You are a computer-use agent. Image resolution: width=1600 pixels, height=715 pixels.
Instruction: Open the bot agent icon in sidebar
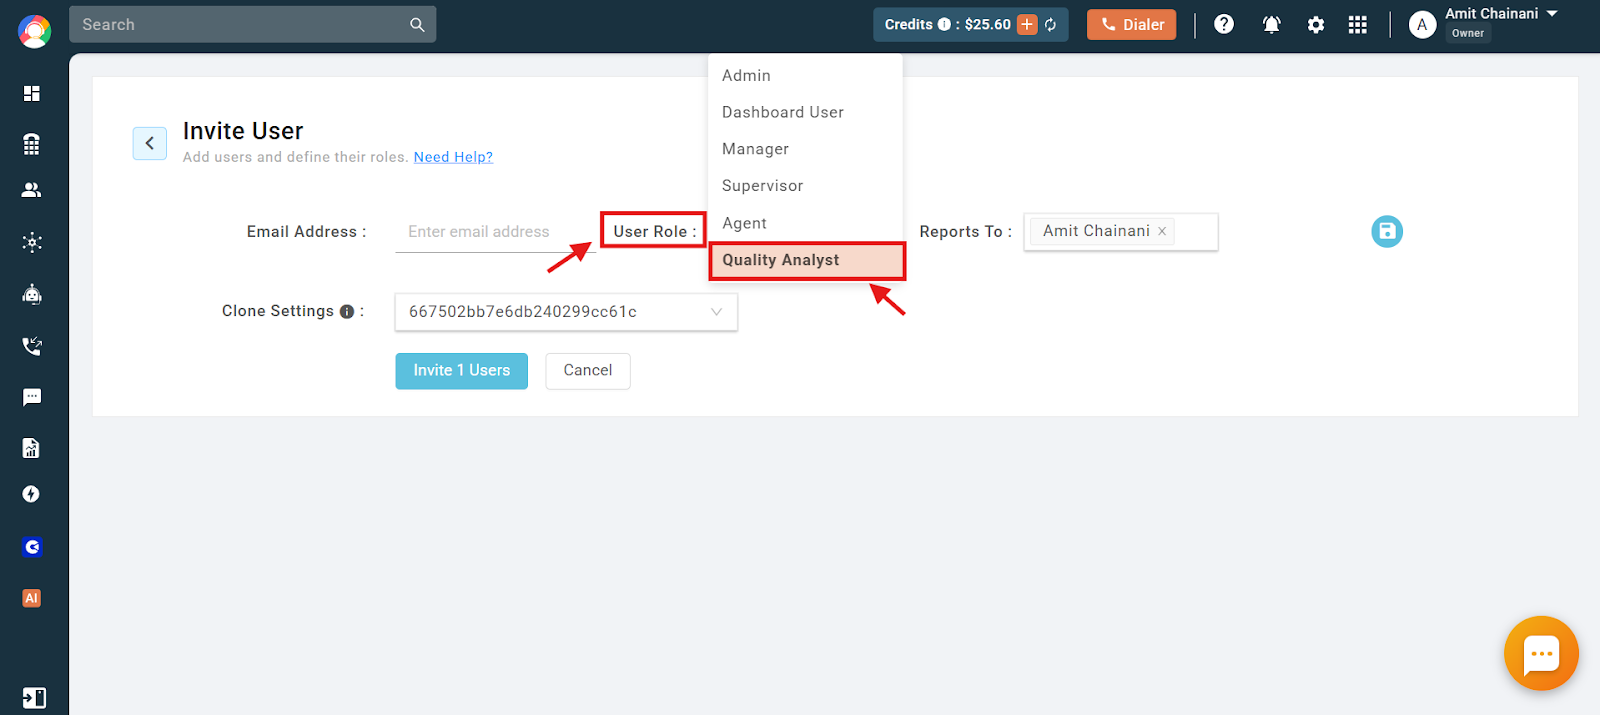(32, 294)
